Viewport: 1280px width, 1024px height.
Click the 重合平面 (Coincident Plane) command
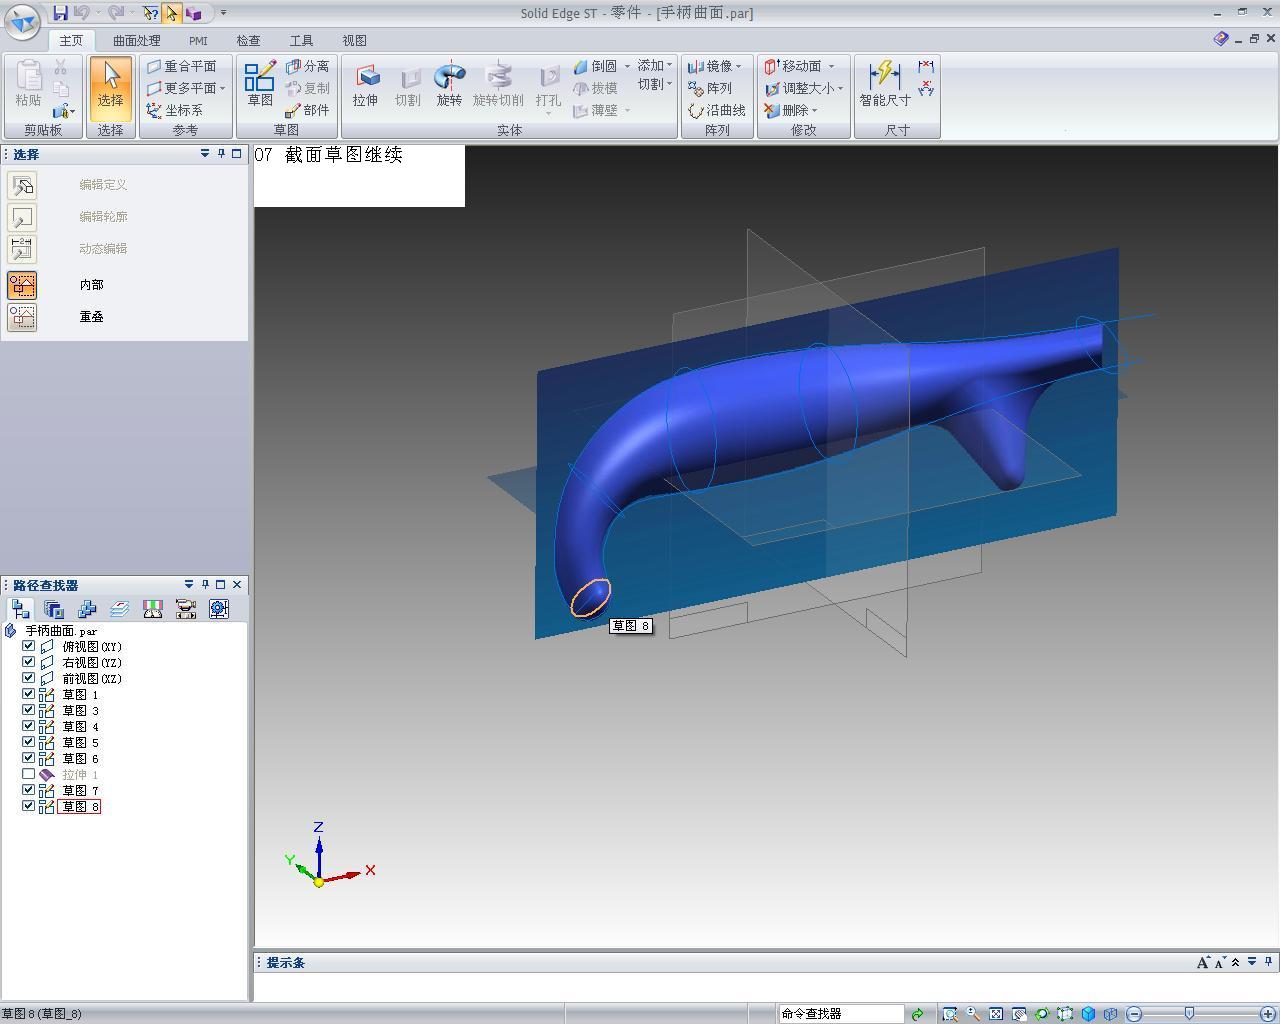click(182, 66)
